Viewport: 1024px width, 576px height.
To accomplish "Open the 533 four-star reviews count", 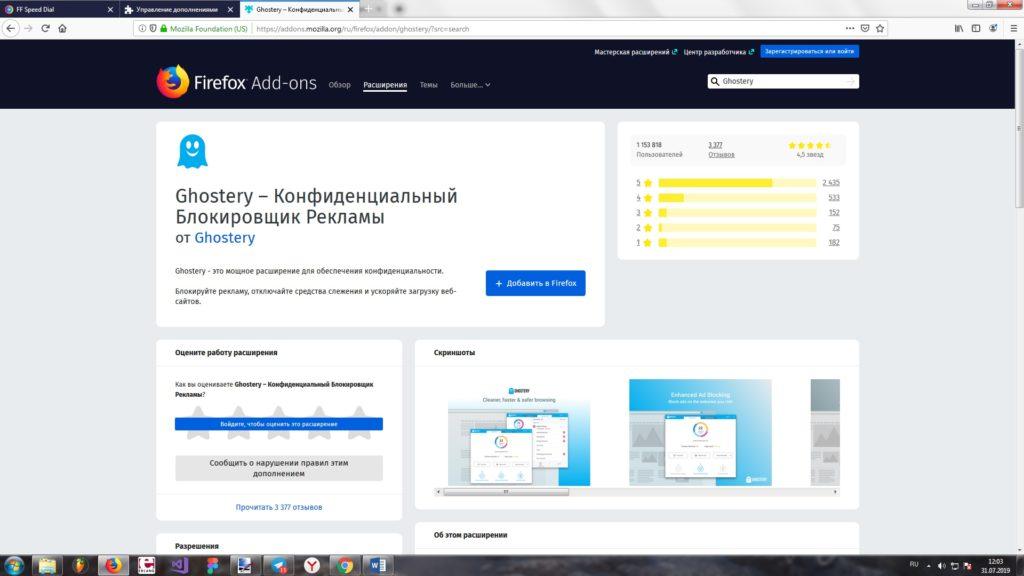I will [x=833, y=198].
